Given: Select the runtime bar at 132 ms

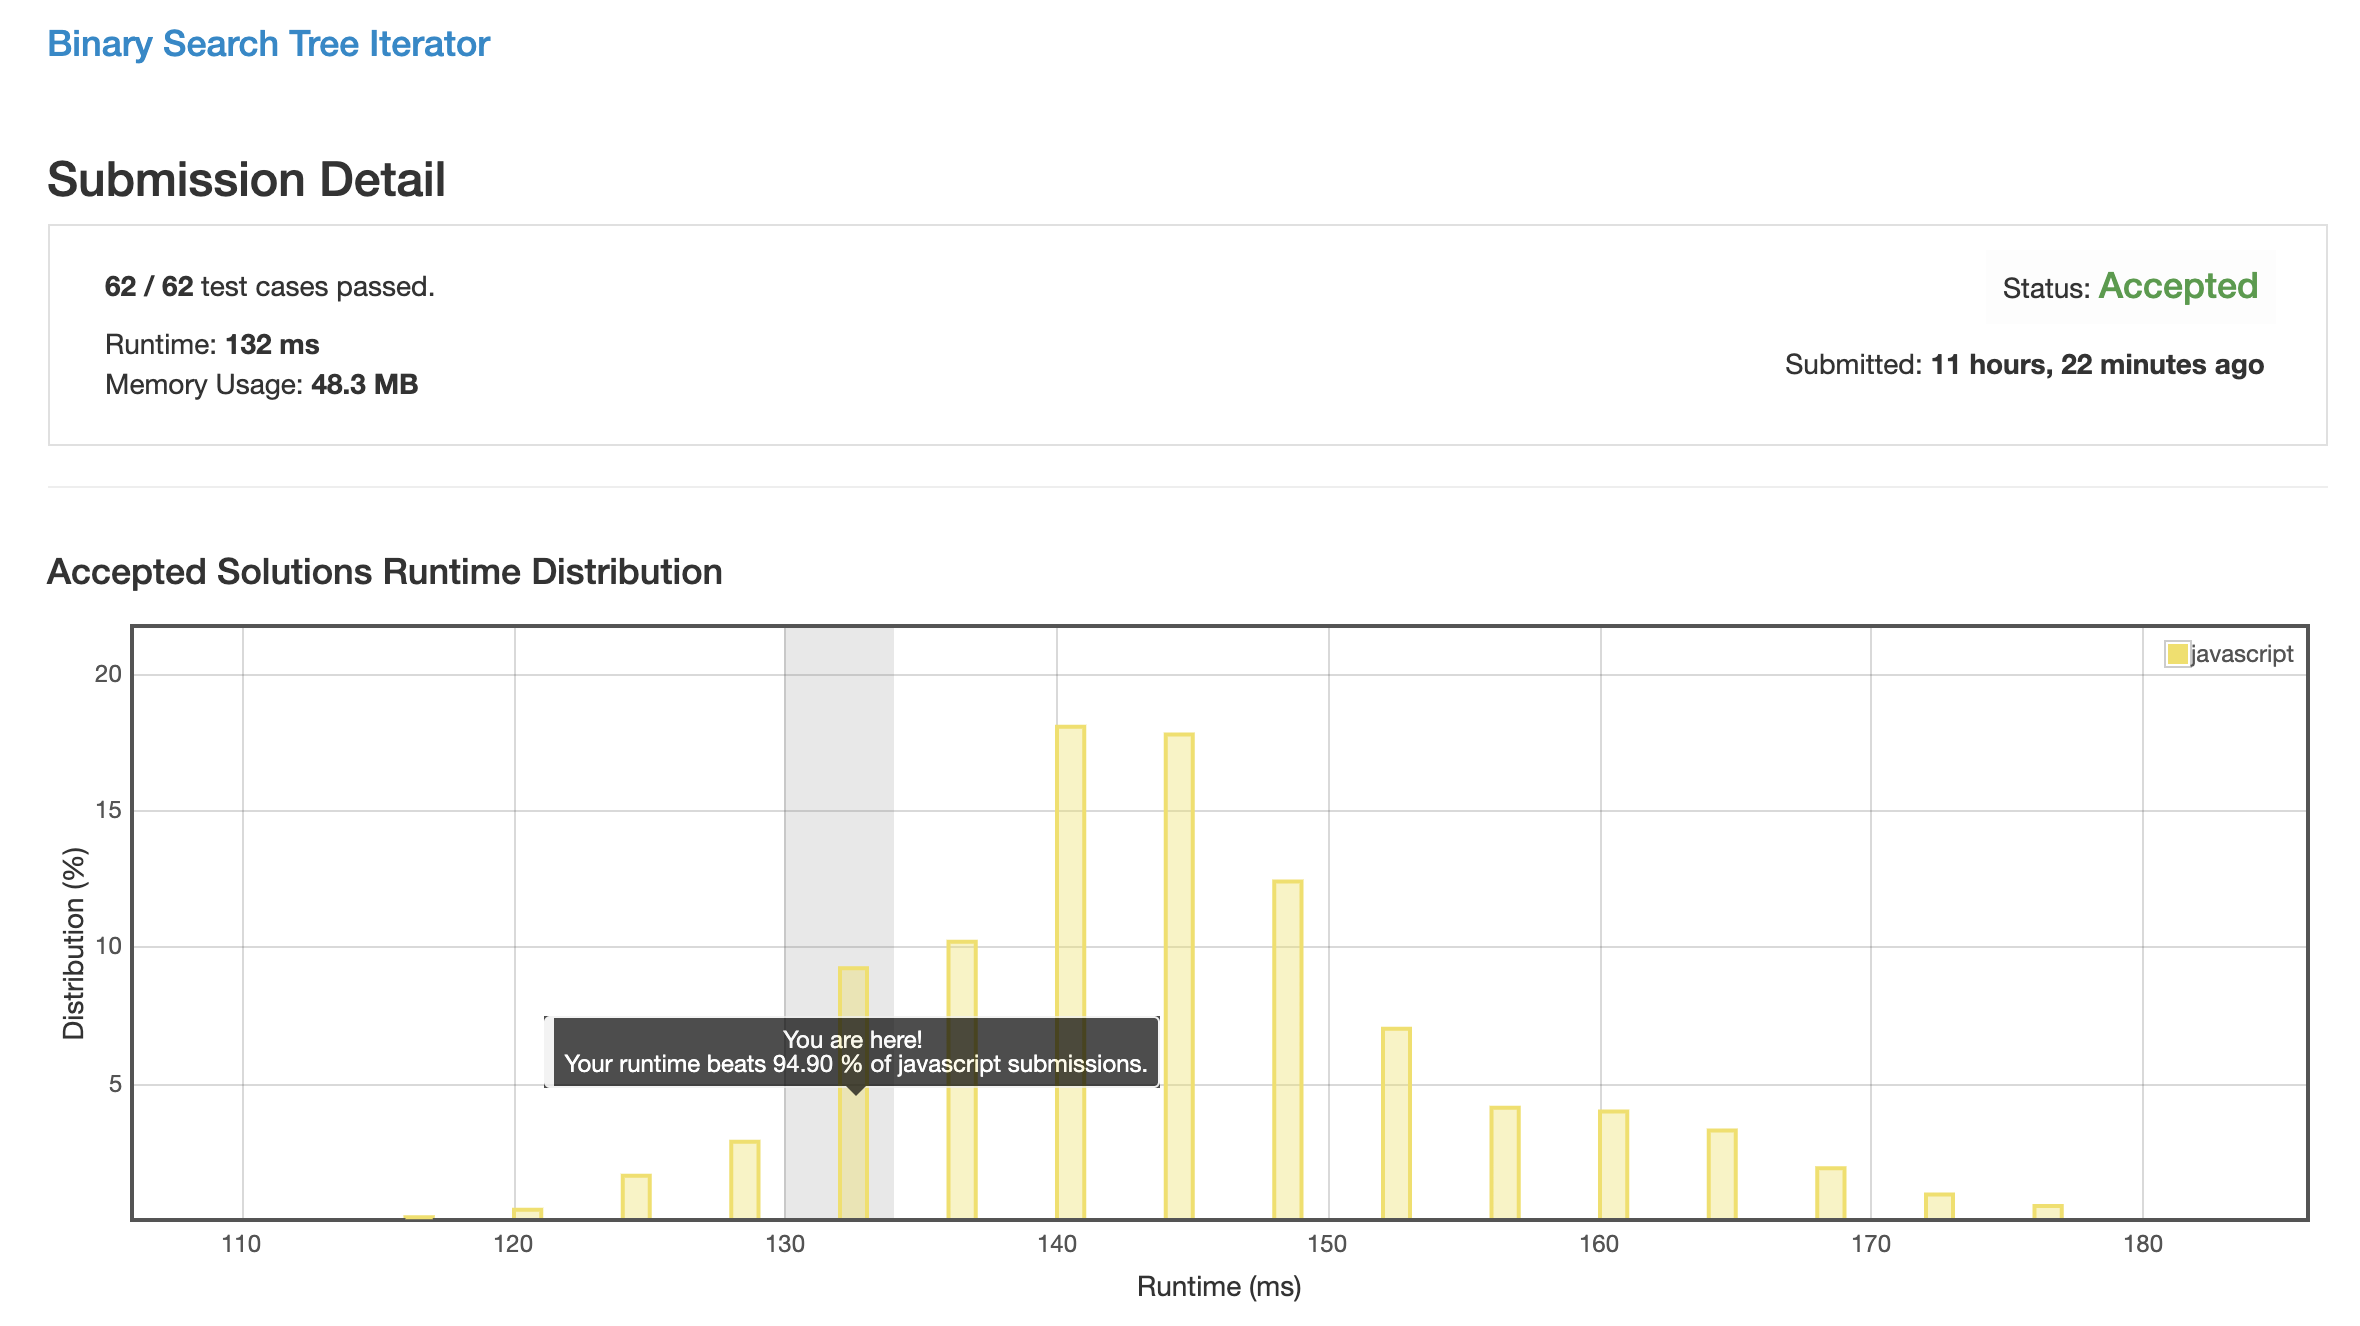Looking at the screenshot, I should point(853,1093).
